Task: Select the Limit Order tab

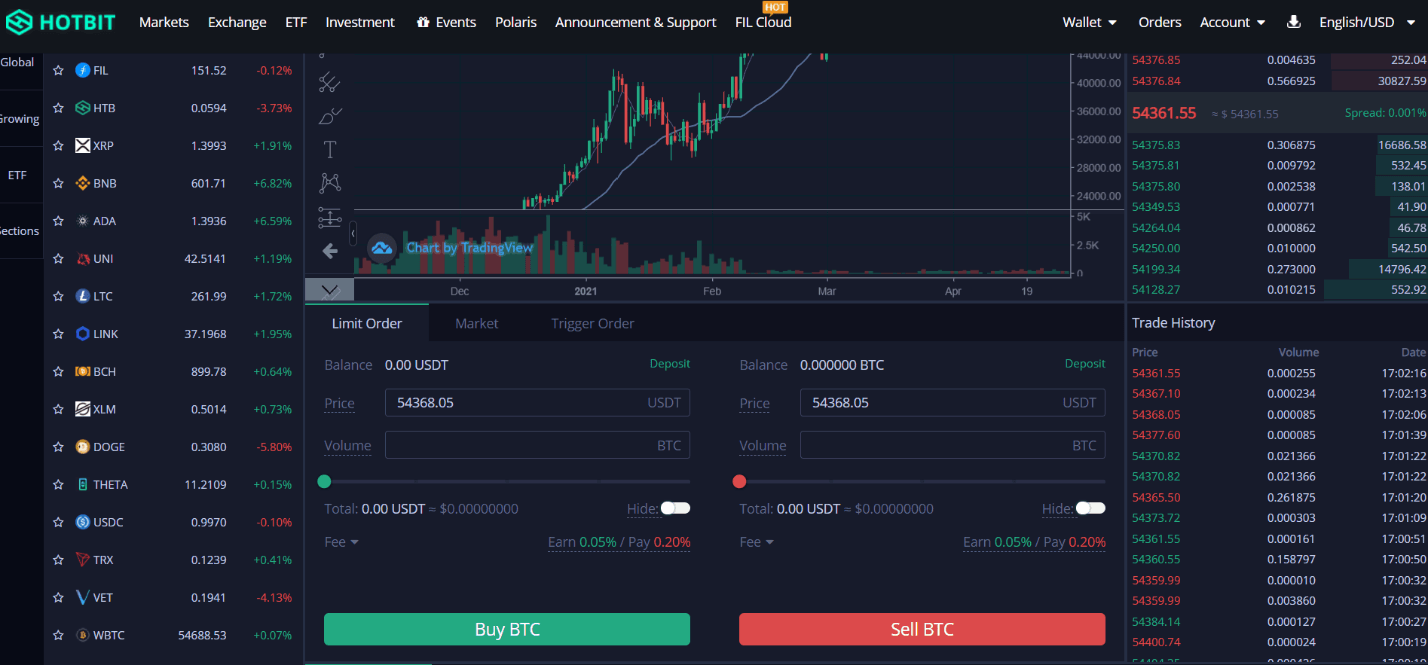Action: [367, 323]
